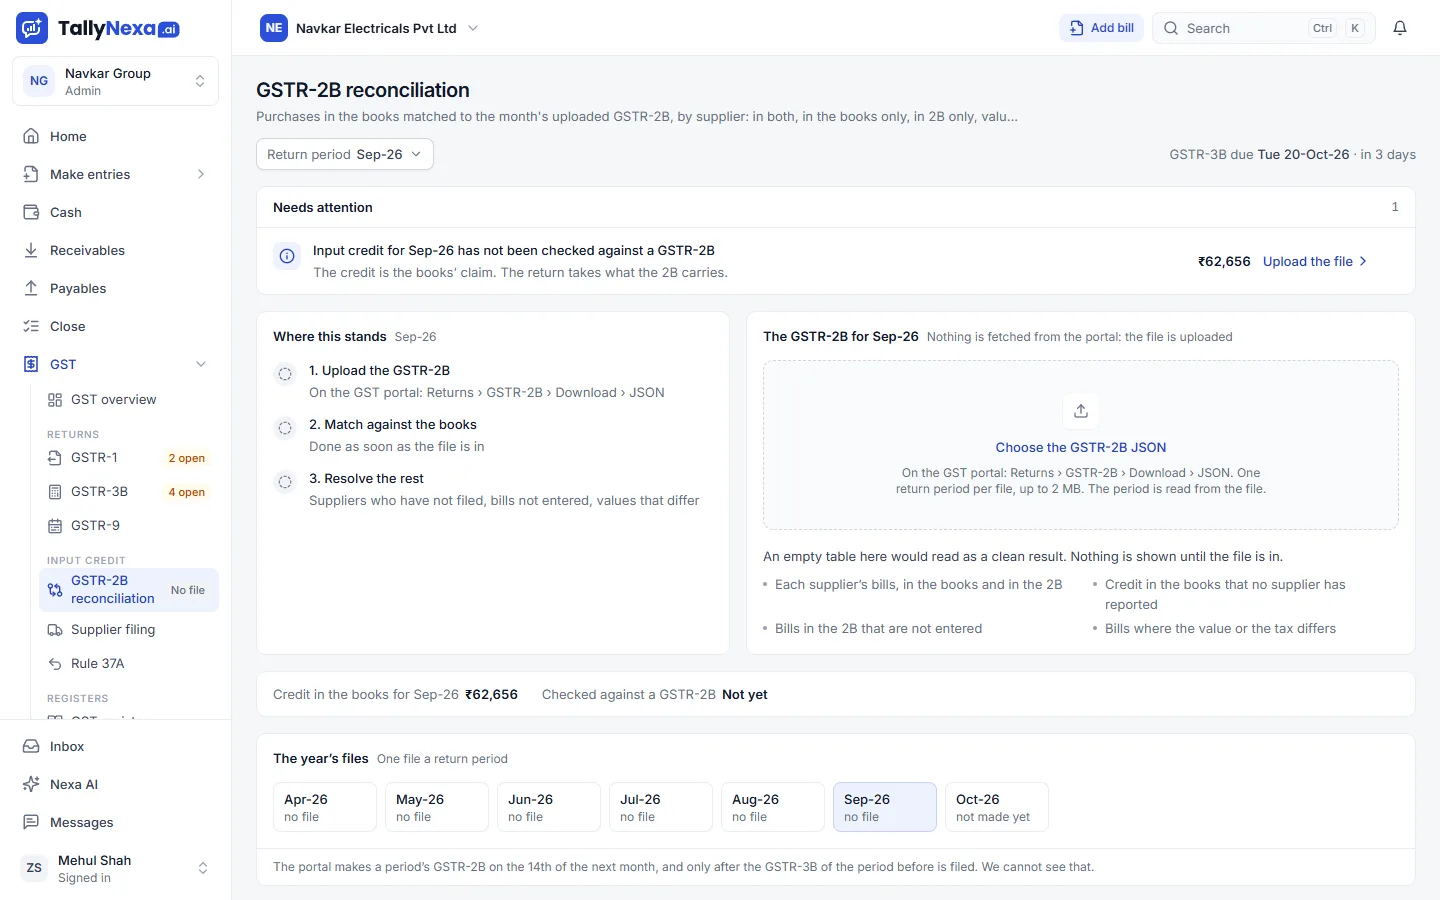1440x900 pixels.
Task: Open Messages
Action: pos(116,822)
